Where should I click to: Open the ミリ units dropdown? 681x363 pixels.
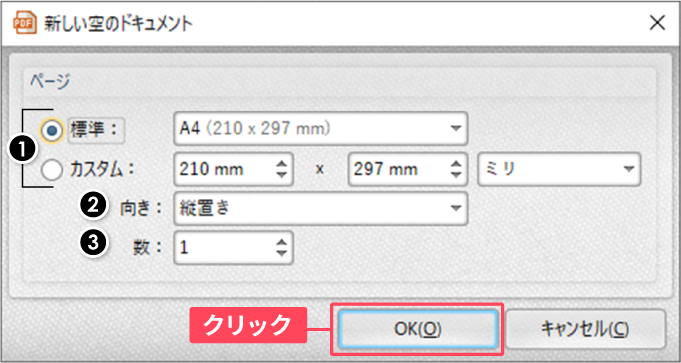coord(559,169)
